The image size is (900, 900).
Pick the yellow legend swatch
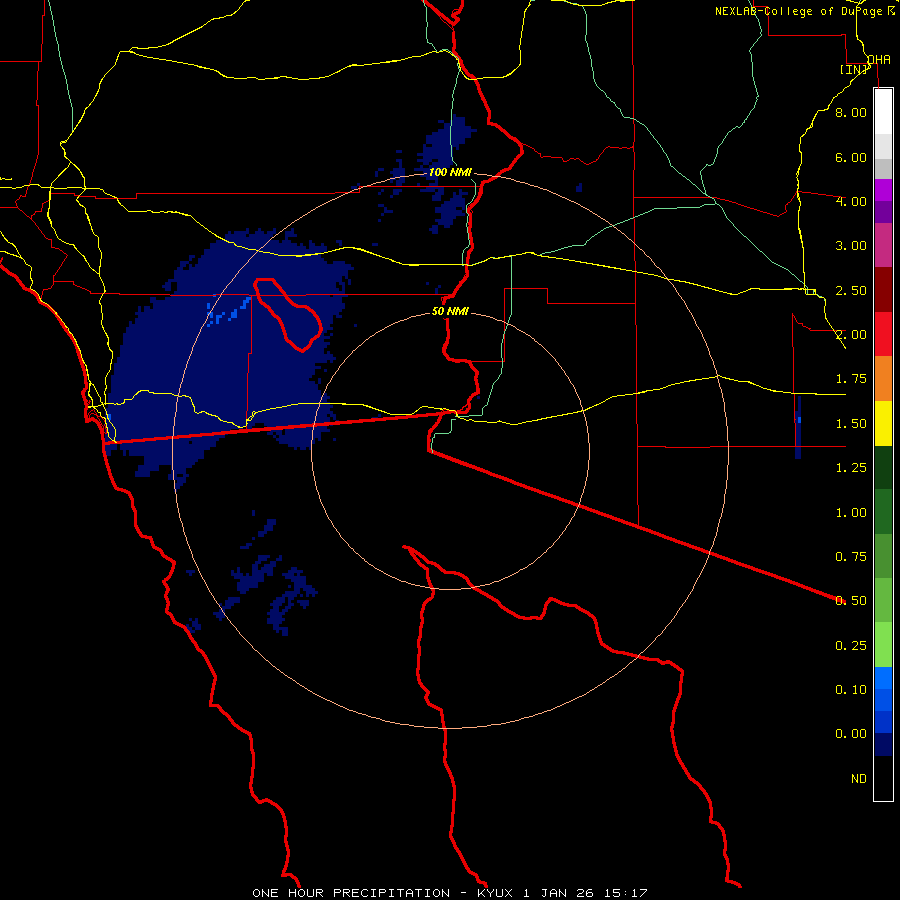(x=883, y=423)
